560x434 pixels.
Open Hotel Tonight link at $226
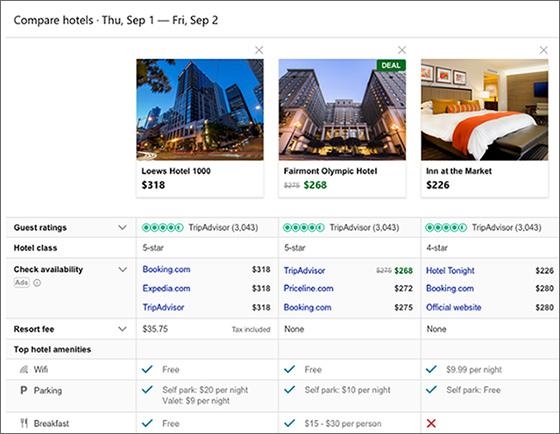click(450, 271)
